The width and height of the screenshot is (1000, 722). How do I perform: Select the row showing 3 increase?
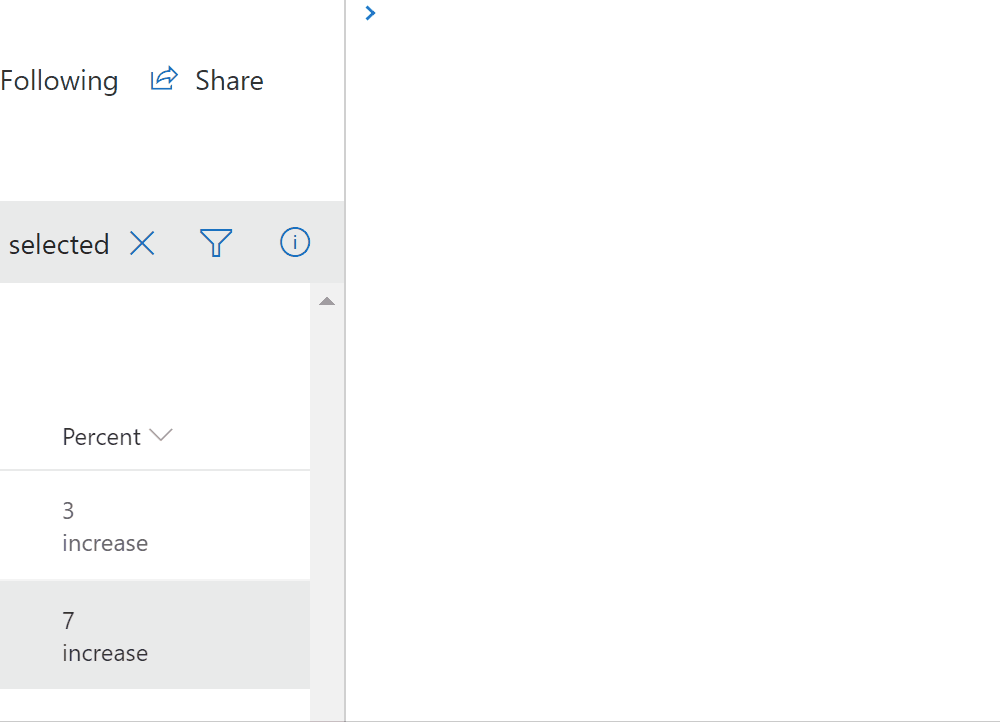coord(150,525)
